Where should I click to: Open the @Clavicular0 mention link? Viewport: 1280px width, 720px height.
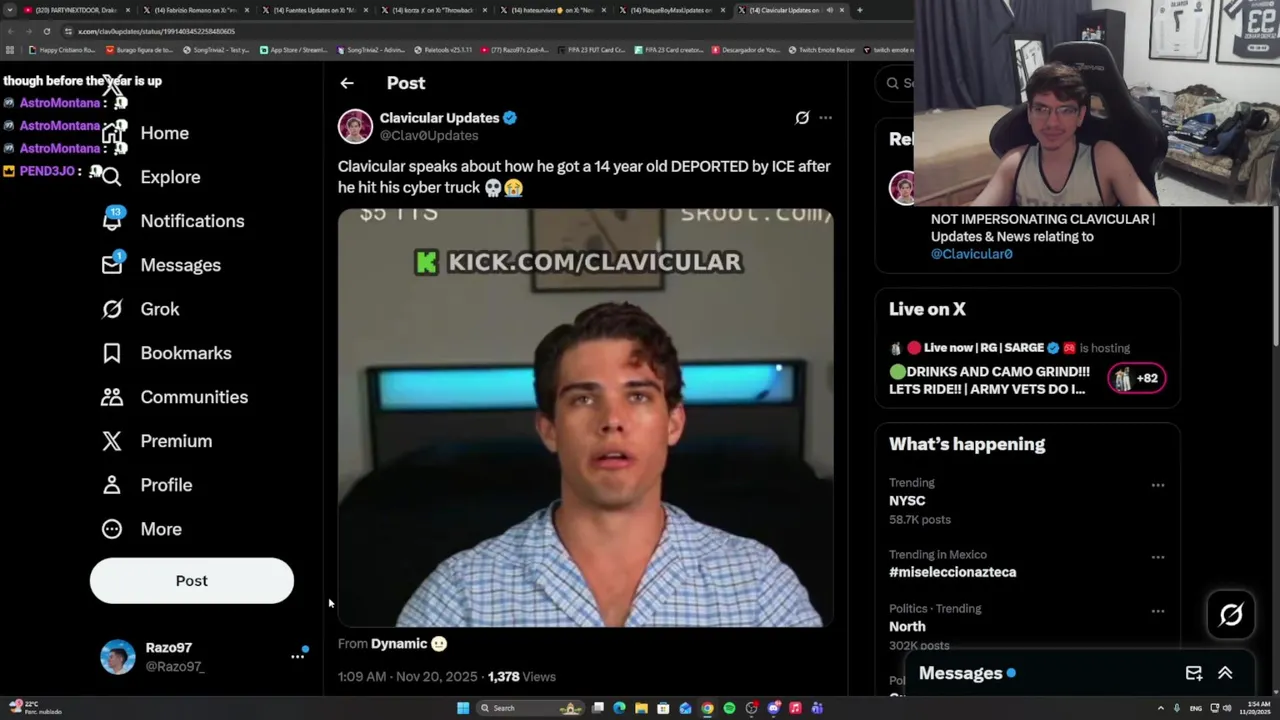click(x=972, y=254)
